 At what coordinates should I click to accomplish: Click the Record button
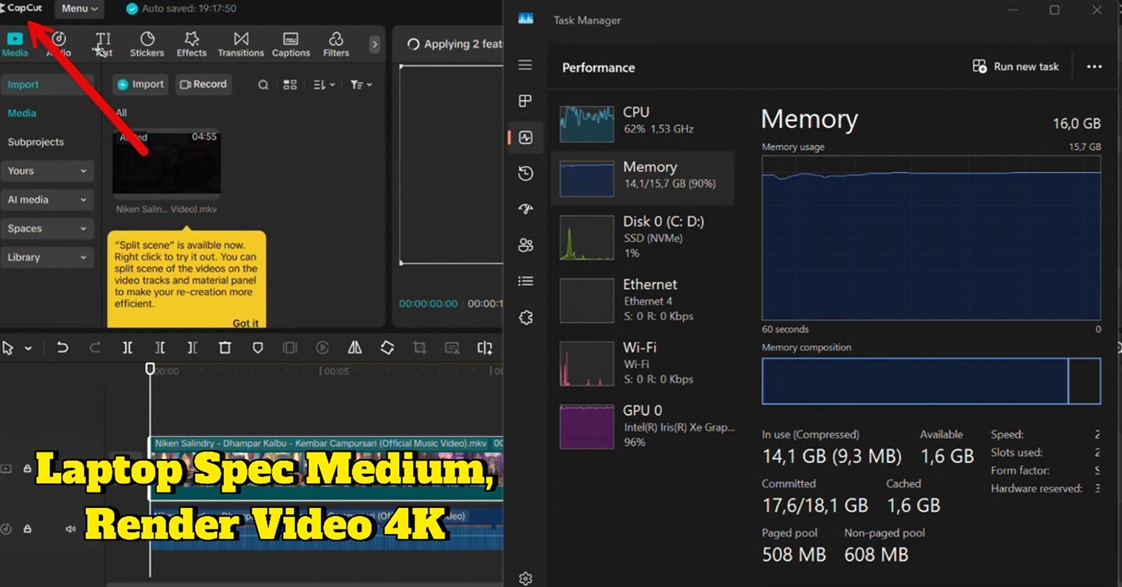(x=203, y=84)
